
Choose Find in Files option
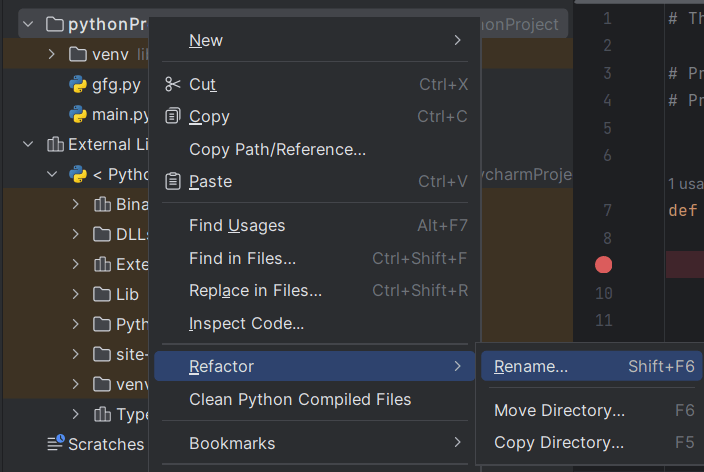pos(242,258)
